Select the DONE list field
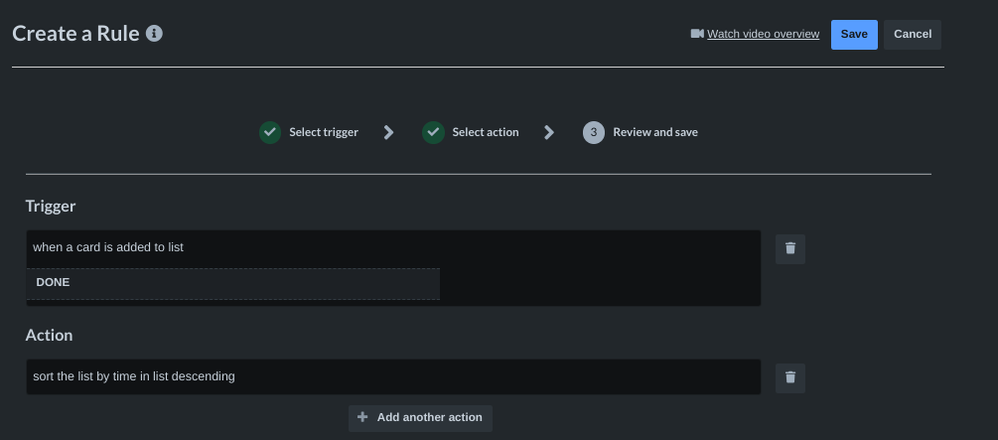Image resolution: width=998 pixels, height=440 pixels. click(x=232, y=283)
